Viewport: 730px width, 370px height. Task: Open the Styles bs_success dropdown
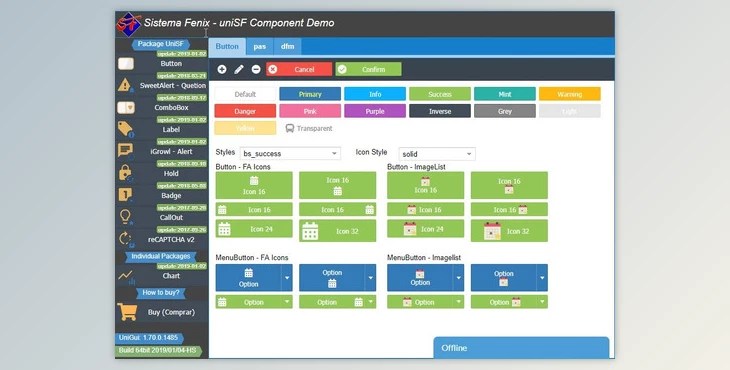point(290,154)
